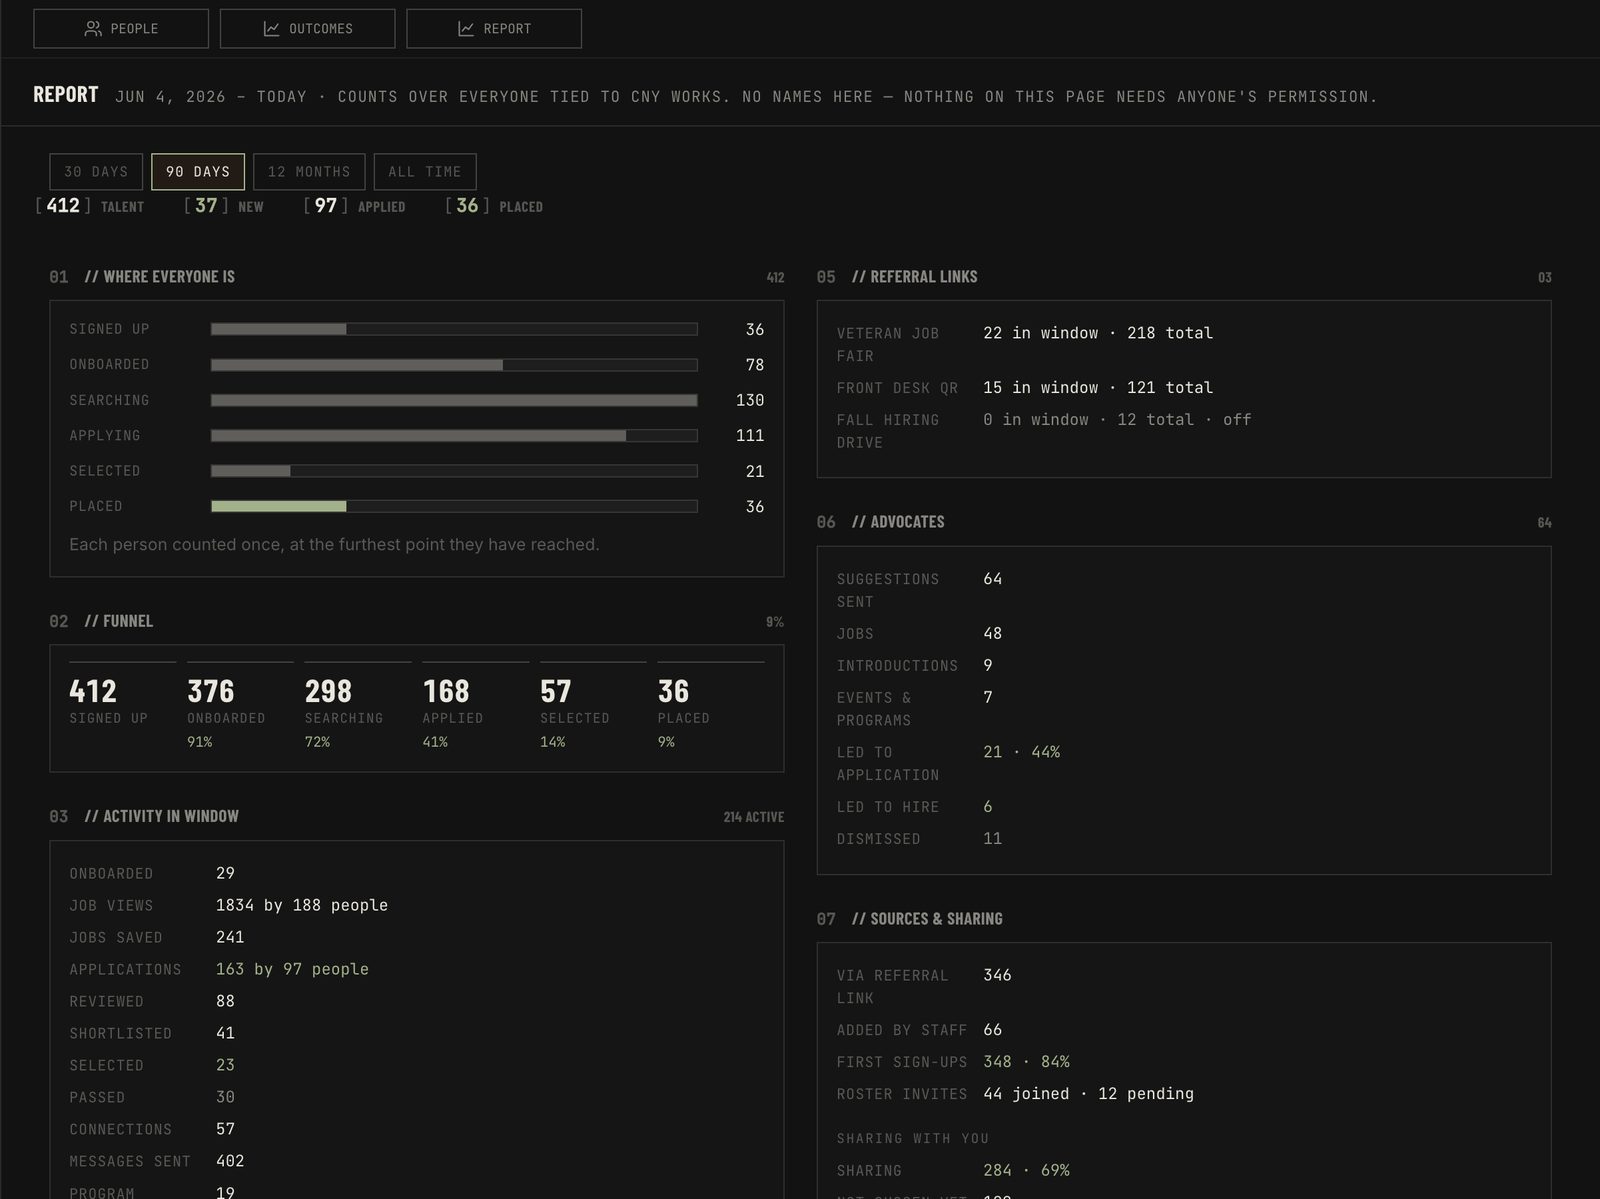Click '22 in window · 218 total'
The height and width of the screenshot is (1199, 1600).
1098,333
